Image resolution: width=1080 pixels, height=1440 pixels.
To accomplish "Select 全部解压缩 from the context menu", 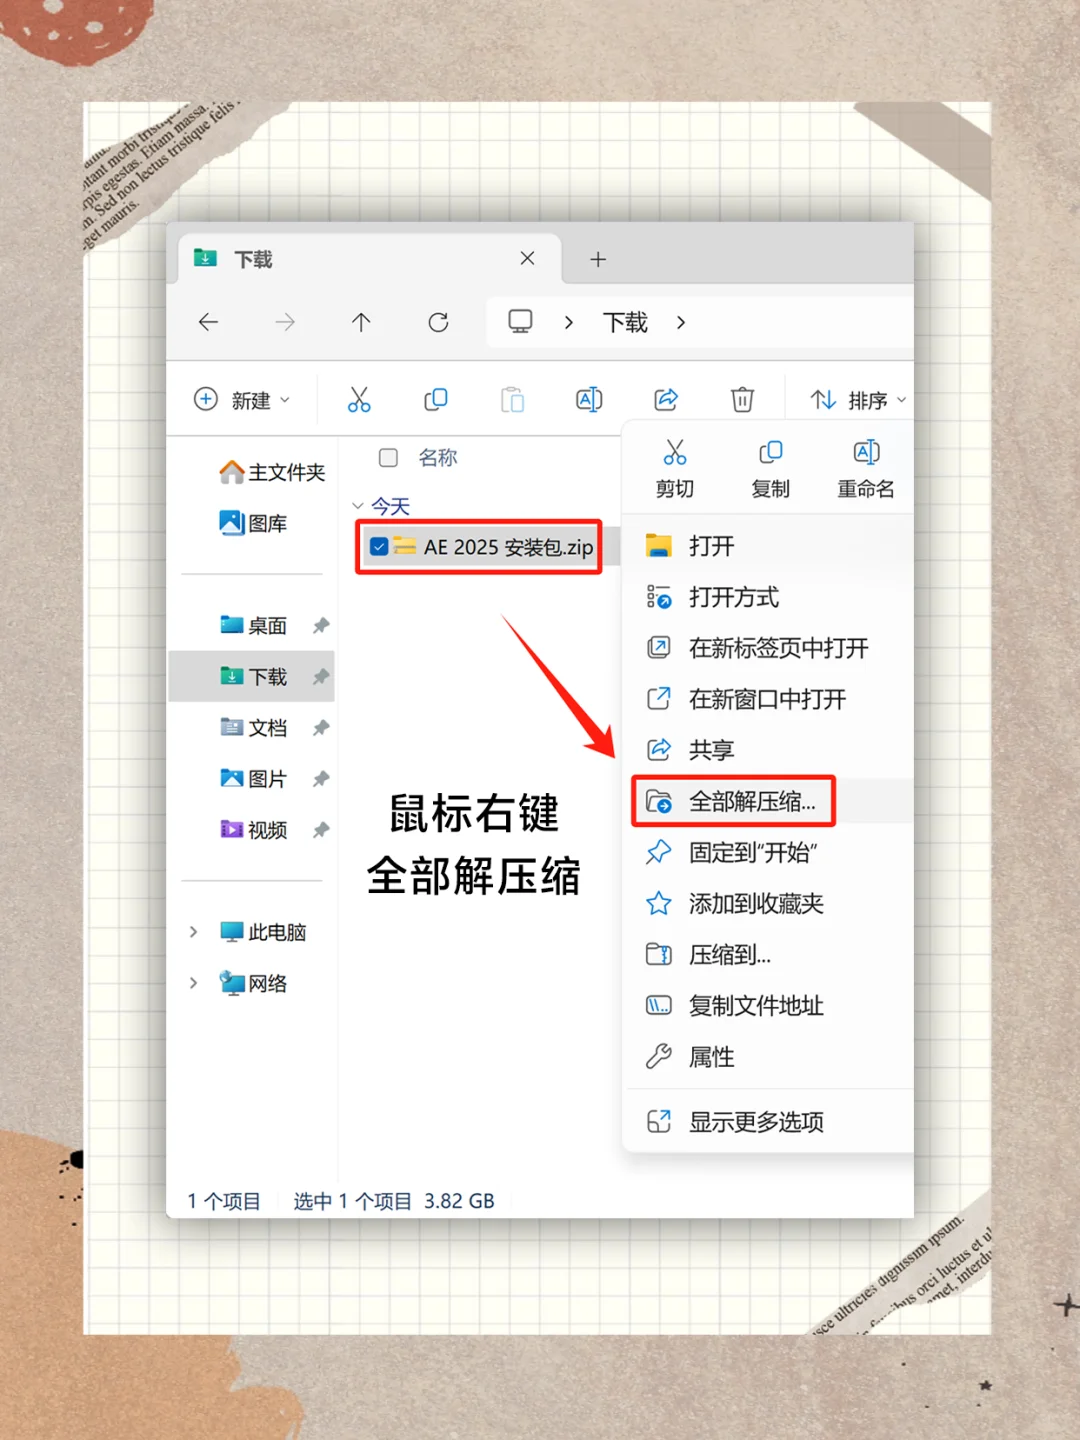I will click(755, 800).
